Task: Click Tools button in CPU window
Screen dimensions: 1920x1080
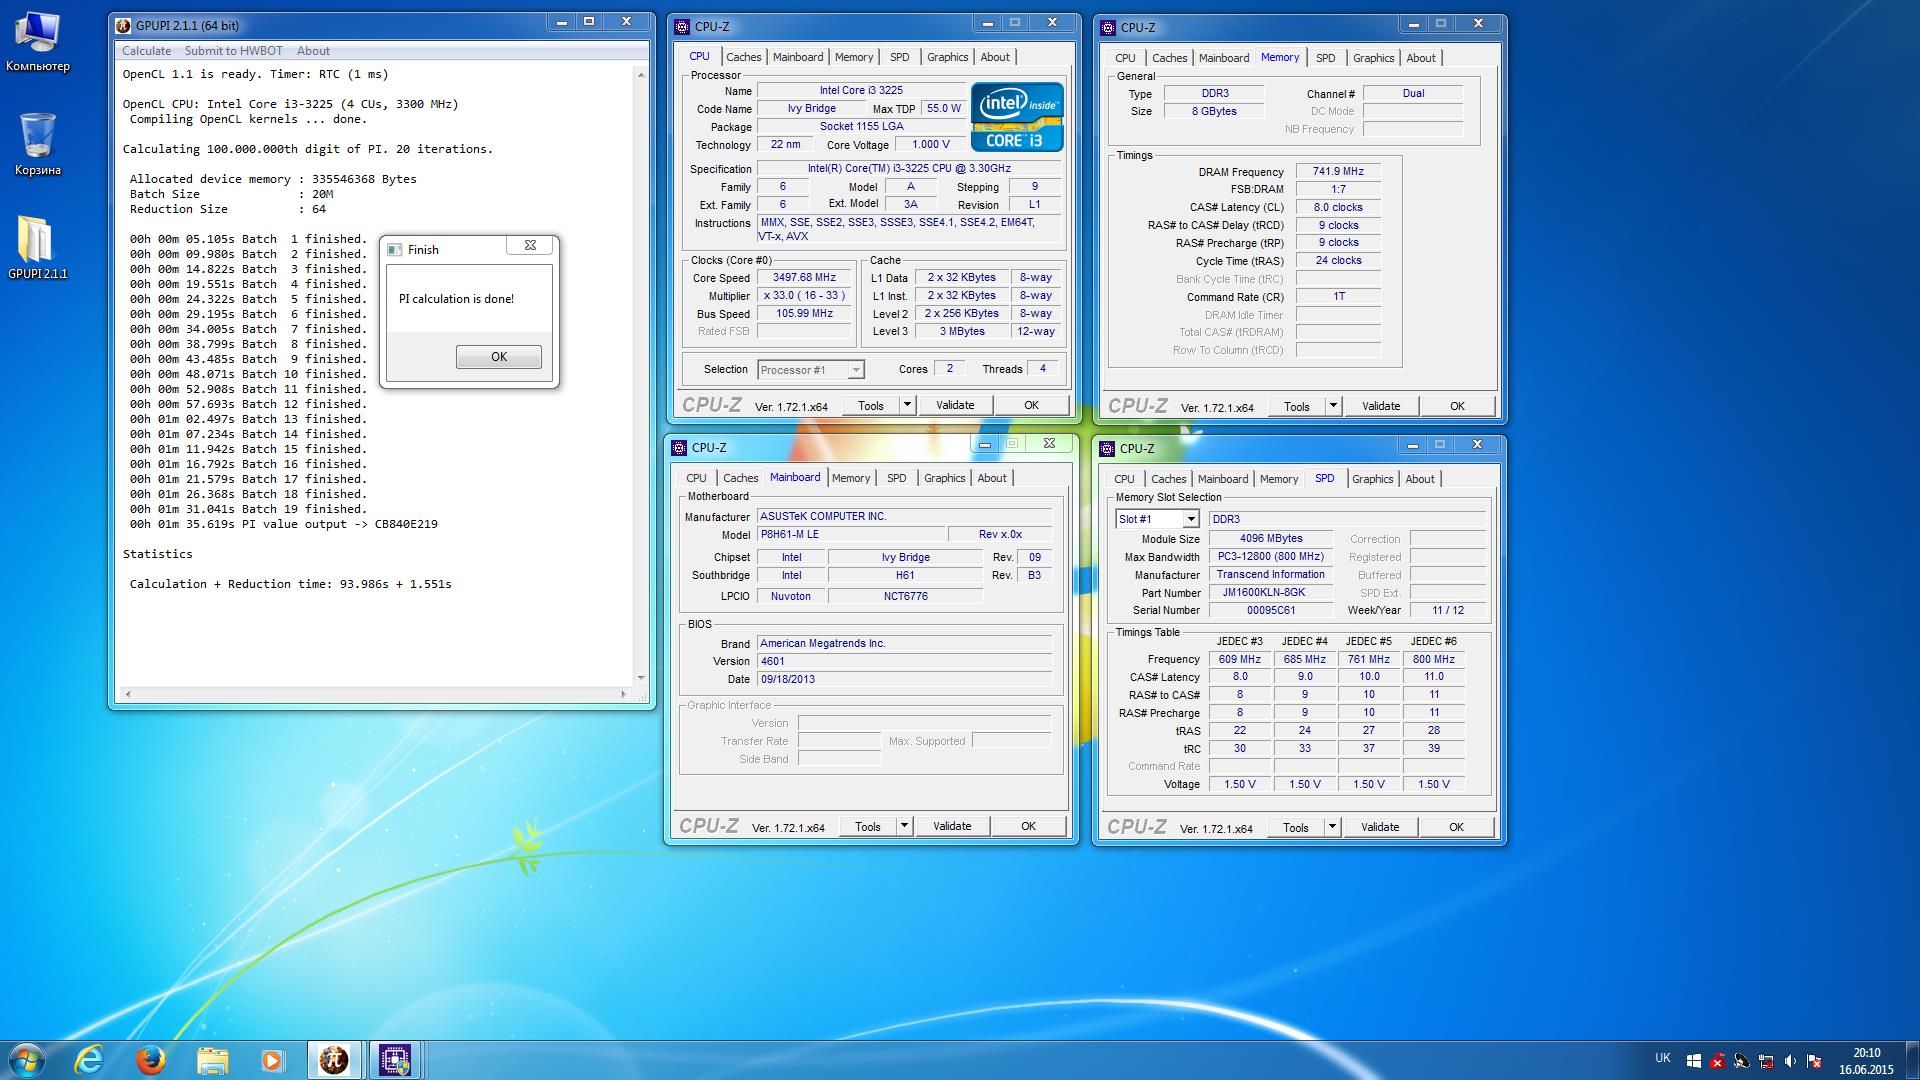Action: pos(871,405)
